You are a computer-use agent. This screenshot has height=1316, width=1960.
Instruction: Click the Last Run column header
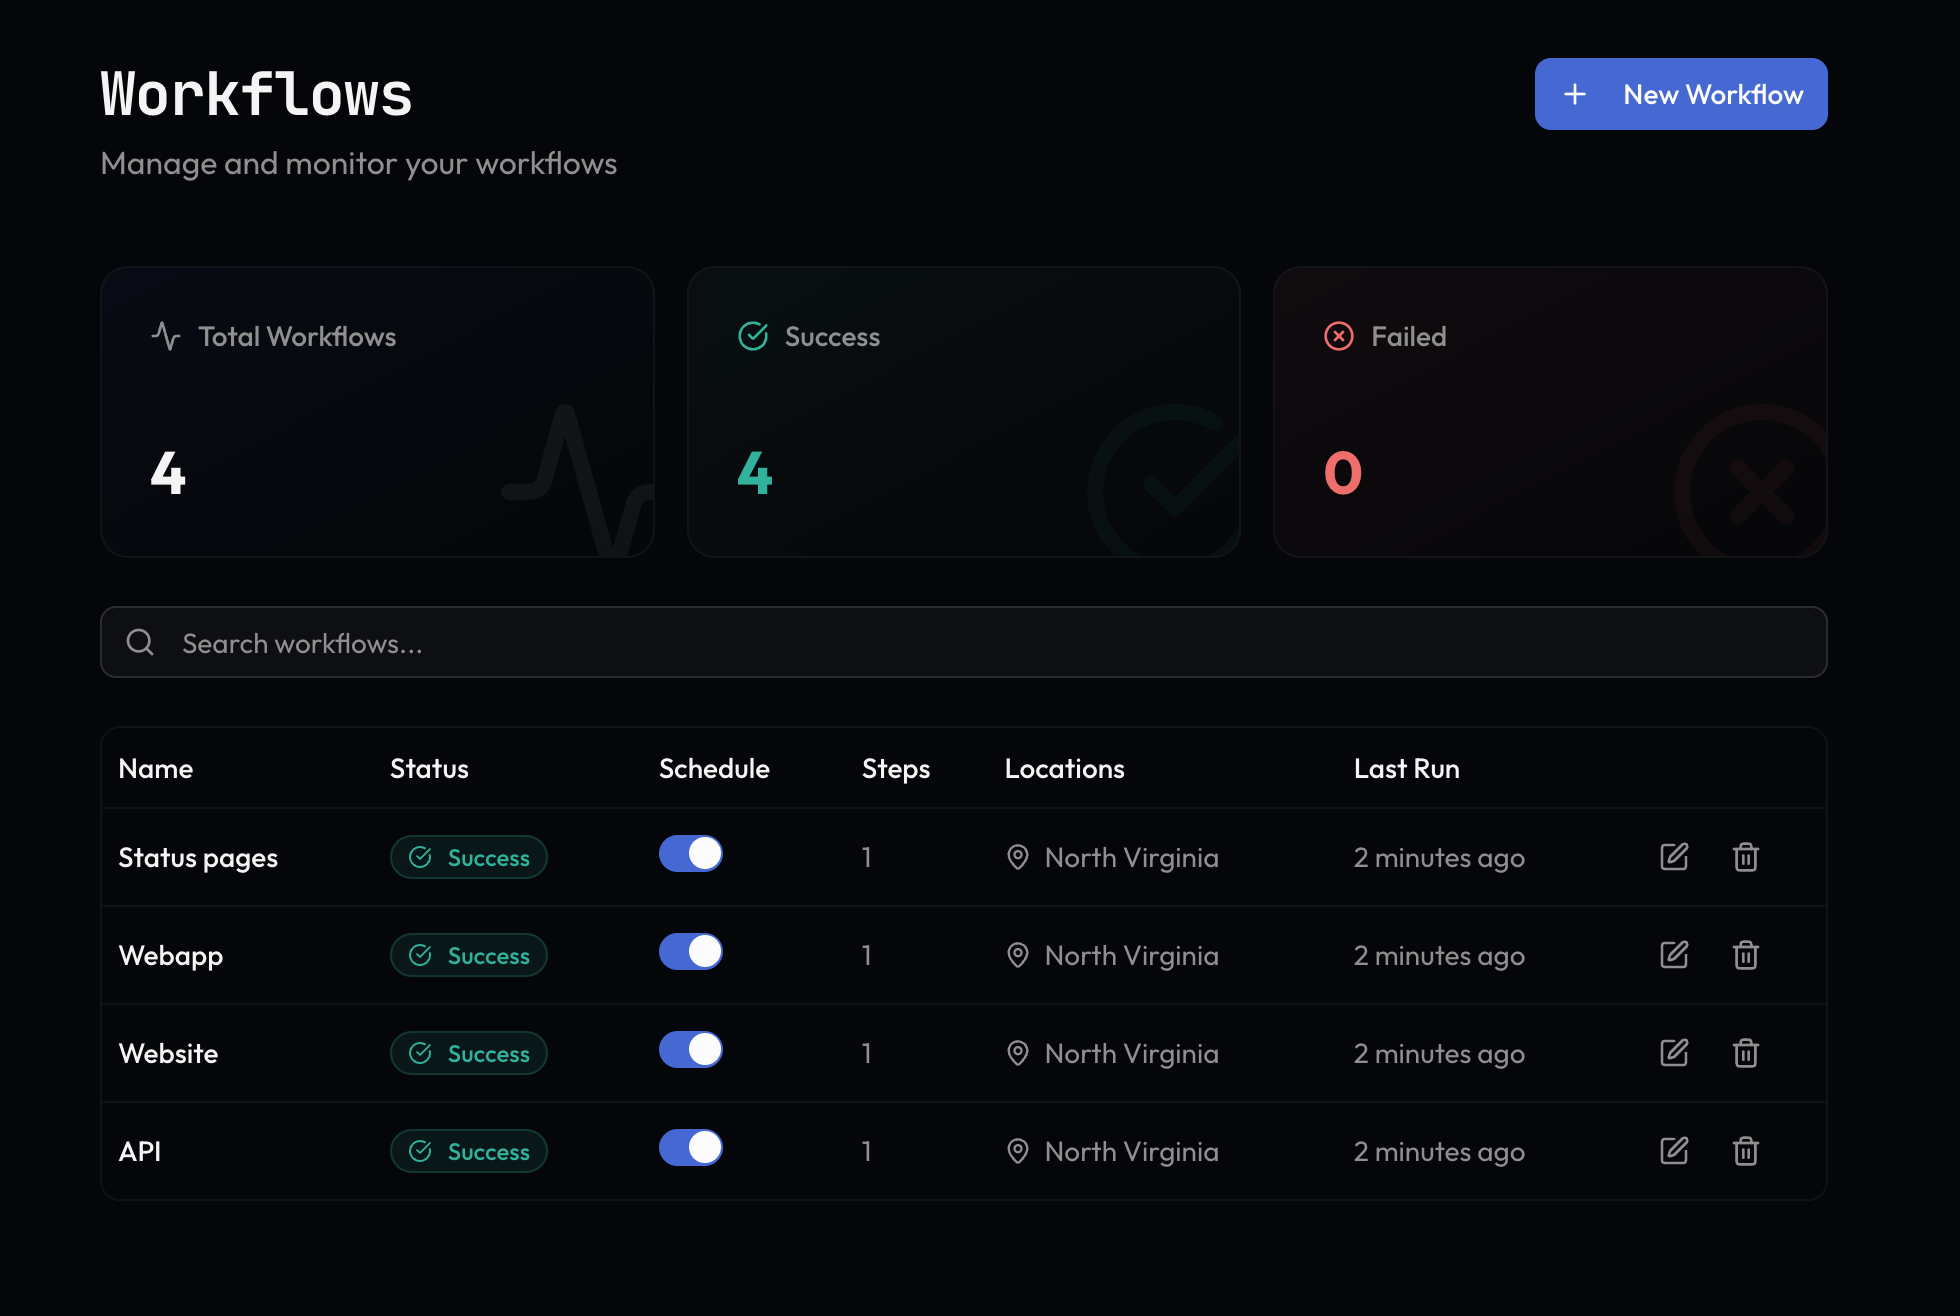(x=1407, y=768)
